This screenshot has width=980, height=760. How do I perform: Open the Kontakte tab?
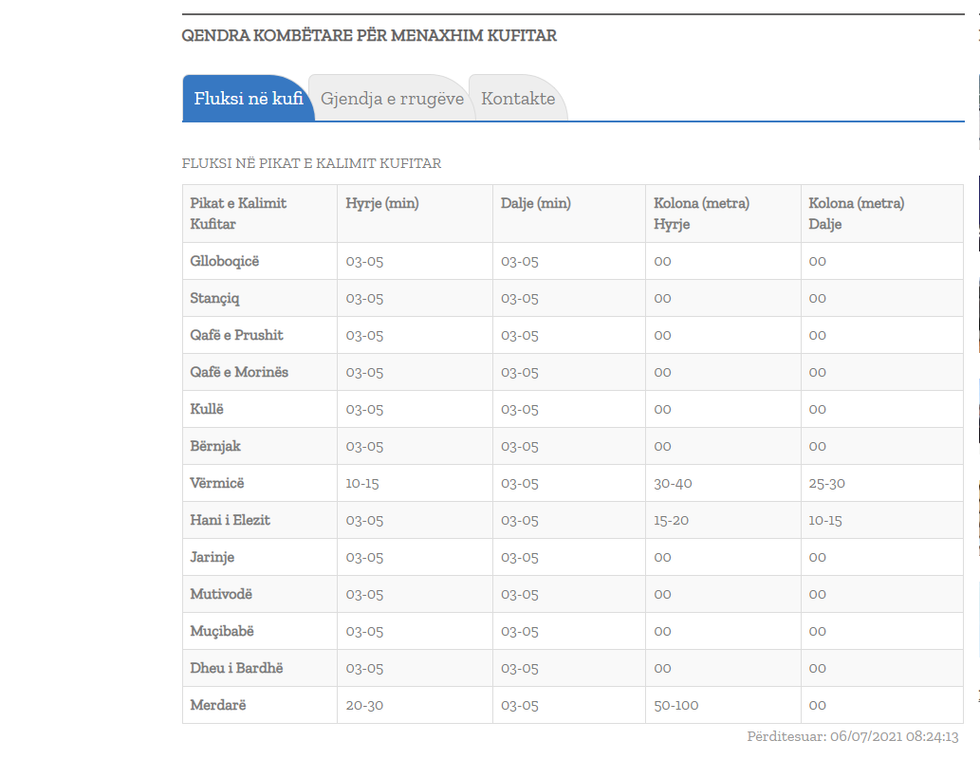click(x=518, y=99)
